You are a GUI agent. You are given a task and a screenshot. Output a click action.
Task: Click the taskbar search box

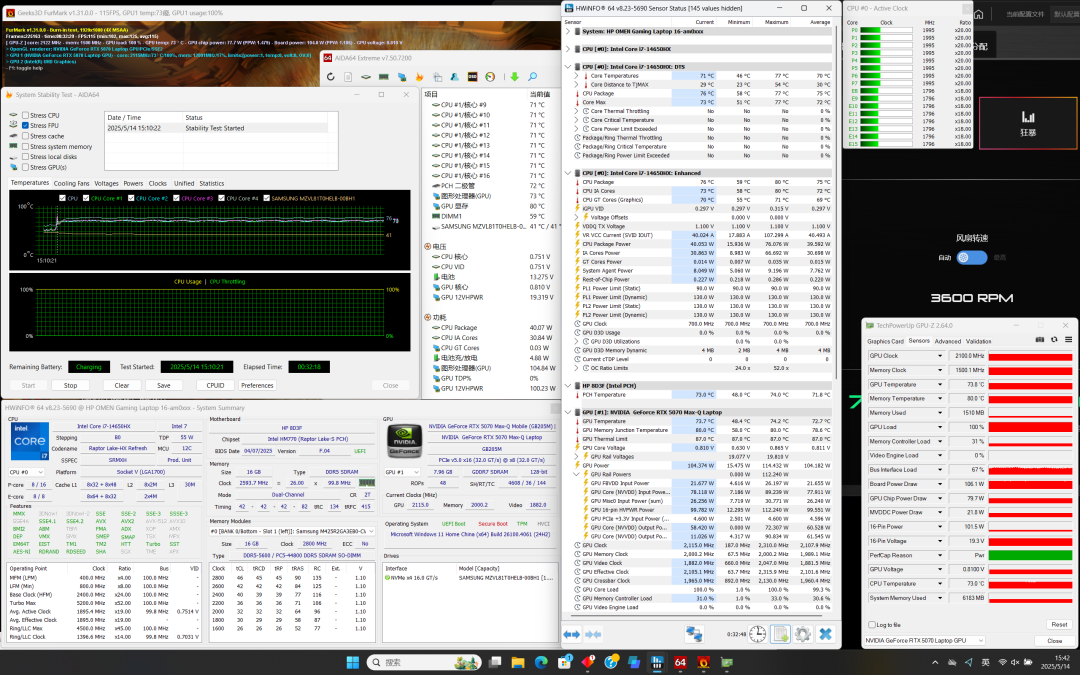[424, 663]
